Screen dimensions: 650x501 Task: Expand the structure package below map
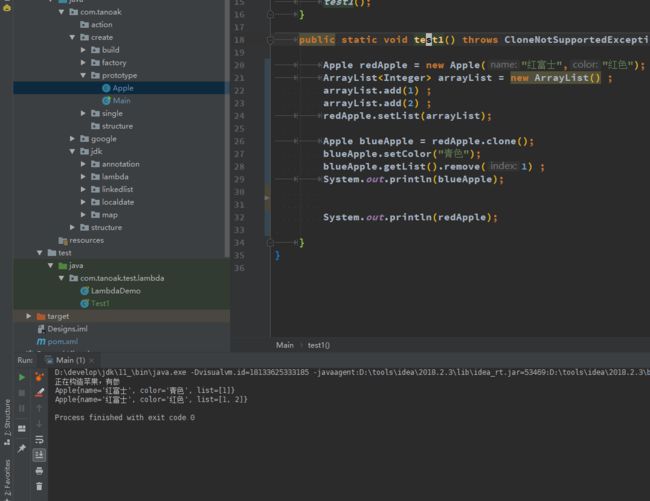pyautogui.click(x=72, y=227)
